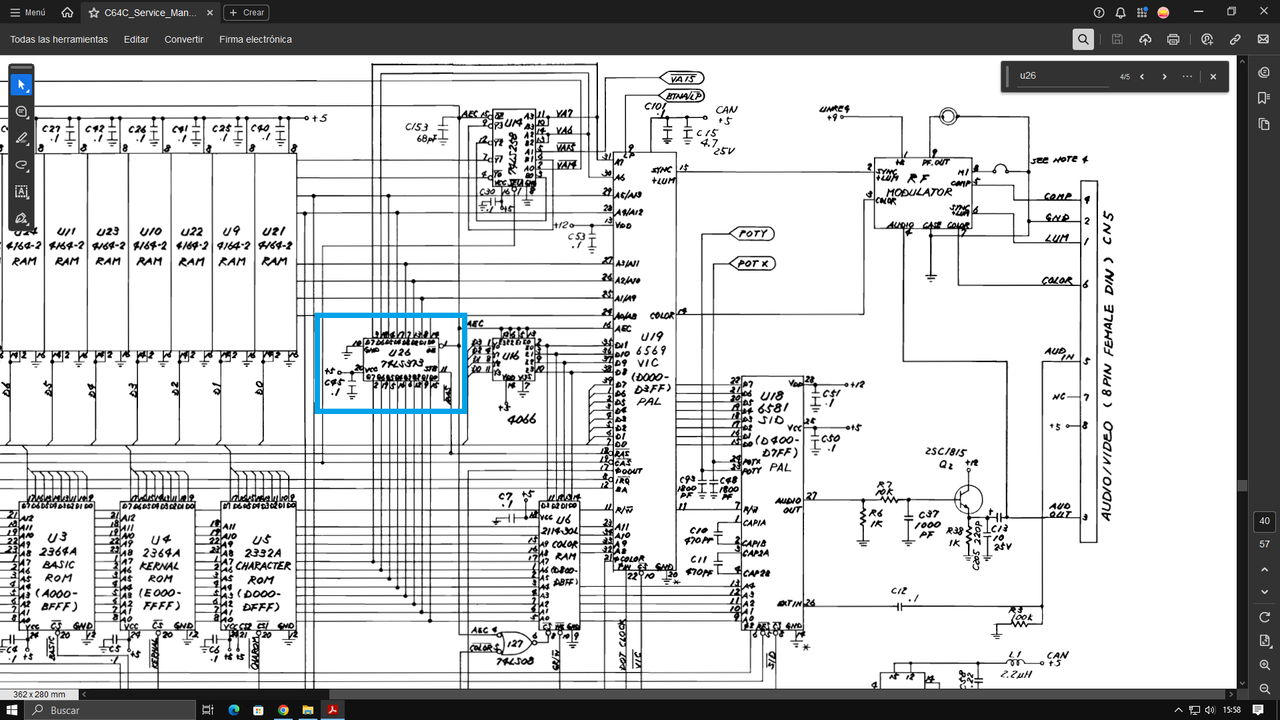Open the Convertir menu item
The height and width of the screenshot is (720, 1280).
(184, 39)
